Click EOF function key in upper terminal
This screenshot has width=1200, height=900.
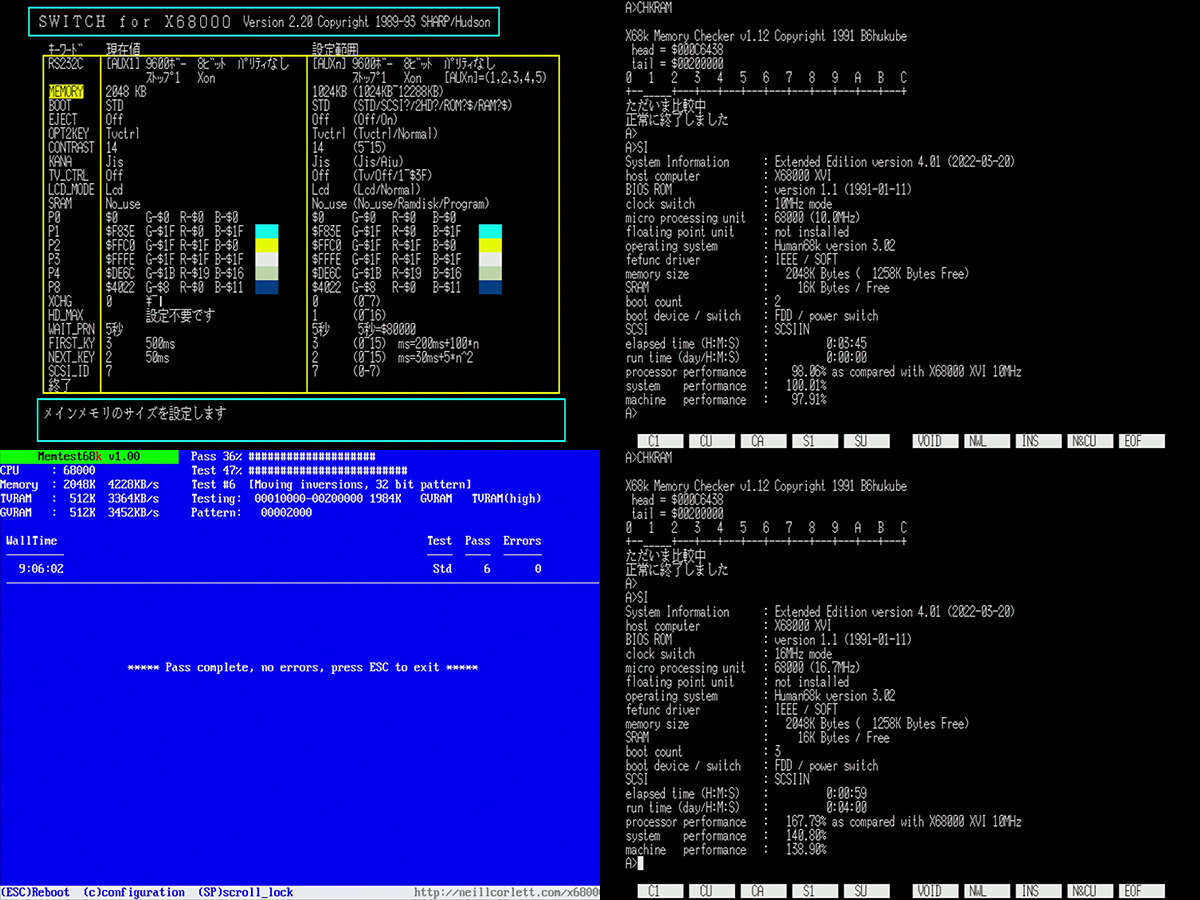(1142, 441)
